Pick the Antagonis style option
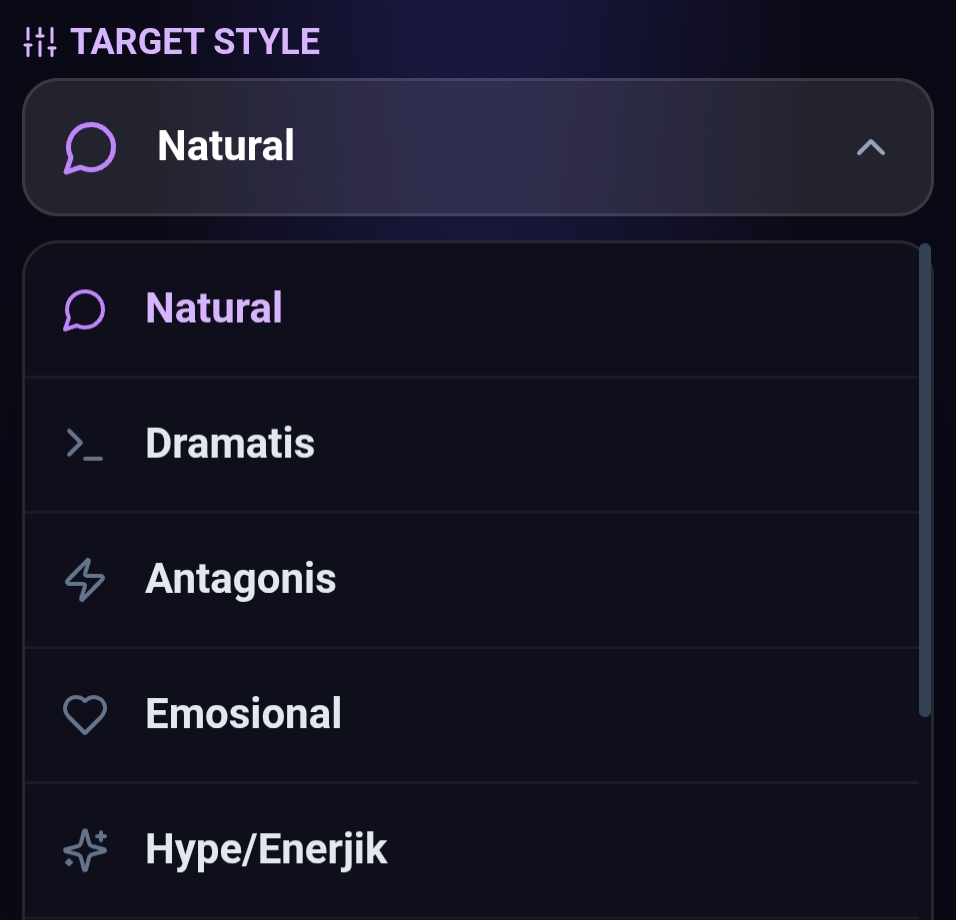 point(241,579)
